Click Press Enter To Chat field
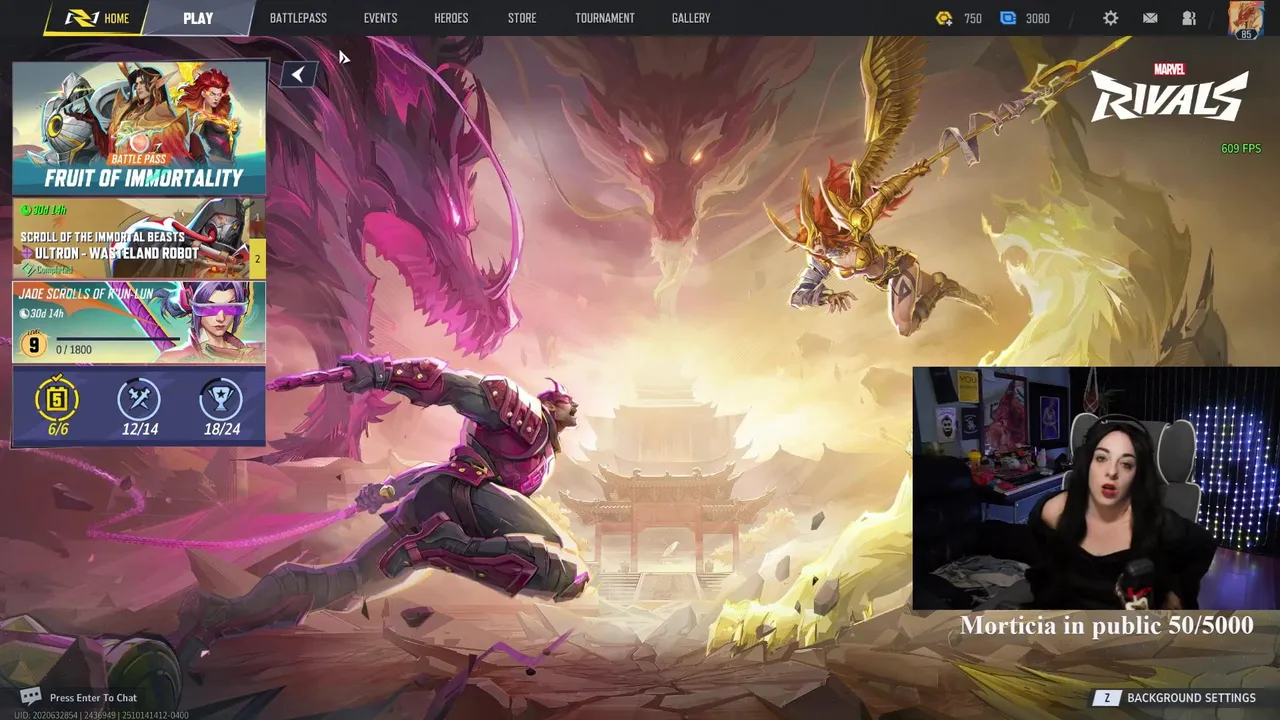 point(93,698)
